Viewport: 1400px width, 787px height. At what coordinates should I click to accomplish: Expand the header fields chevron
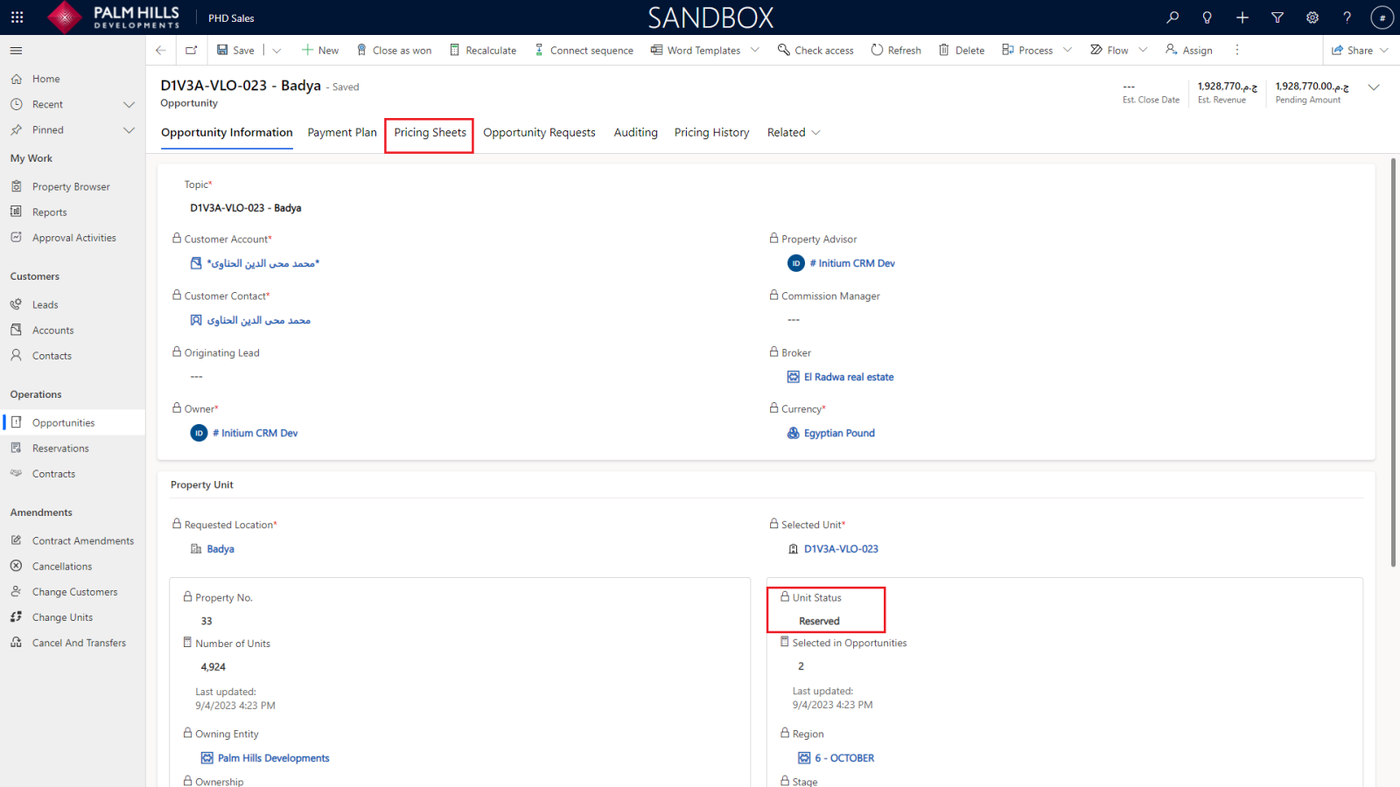(x=1374, y=88)
